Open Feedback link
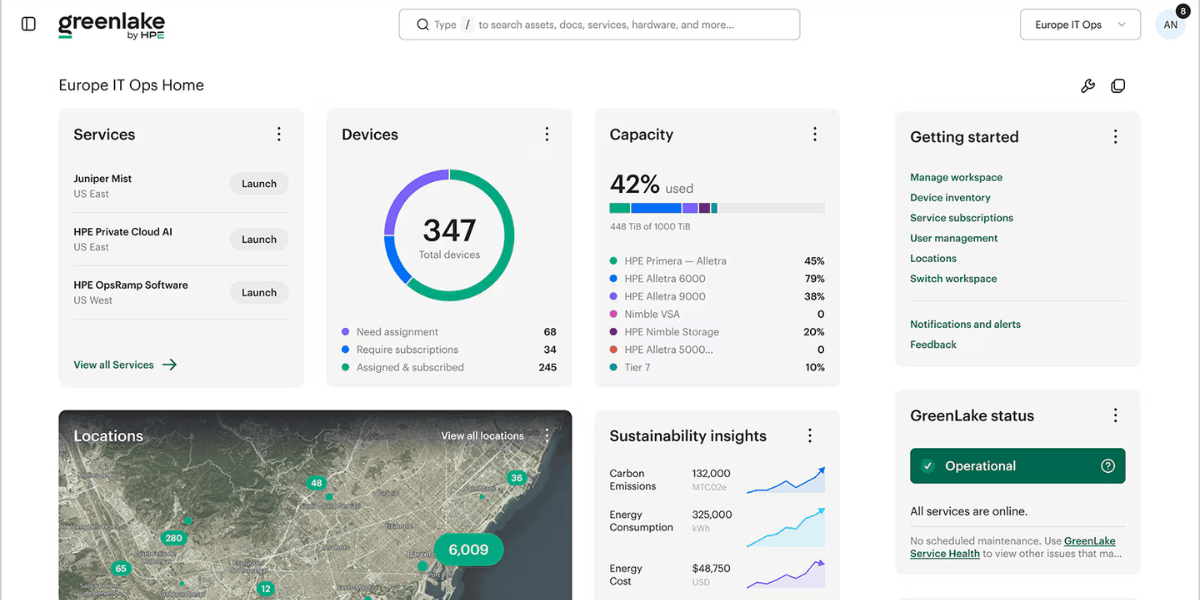 (933, 344)
